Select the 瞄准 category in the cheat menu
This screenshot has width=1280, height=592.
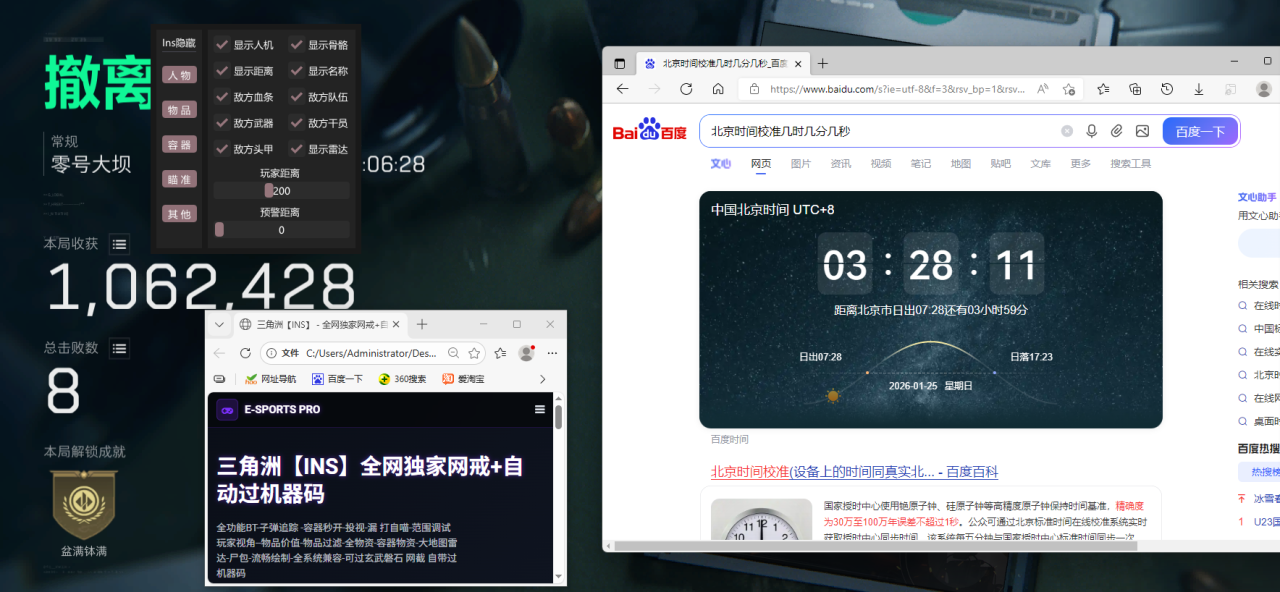[x=179, y=178]
